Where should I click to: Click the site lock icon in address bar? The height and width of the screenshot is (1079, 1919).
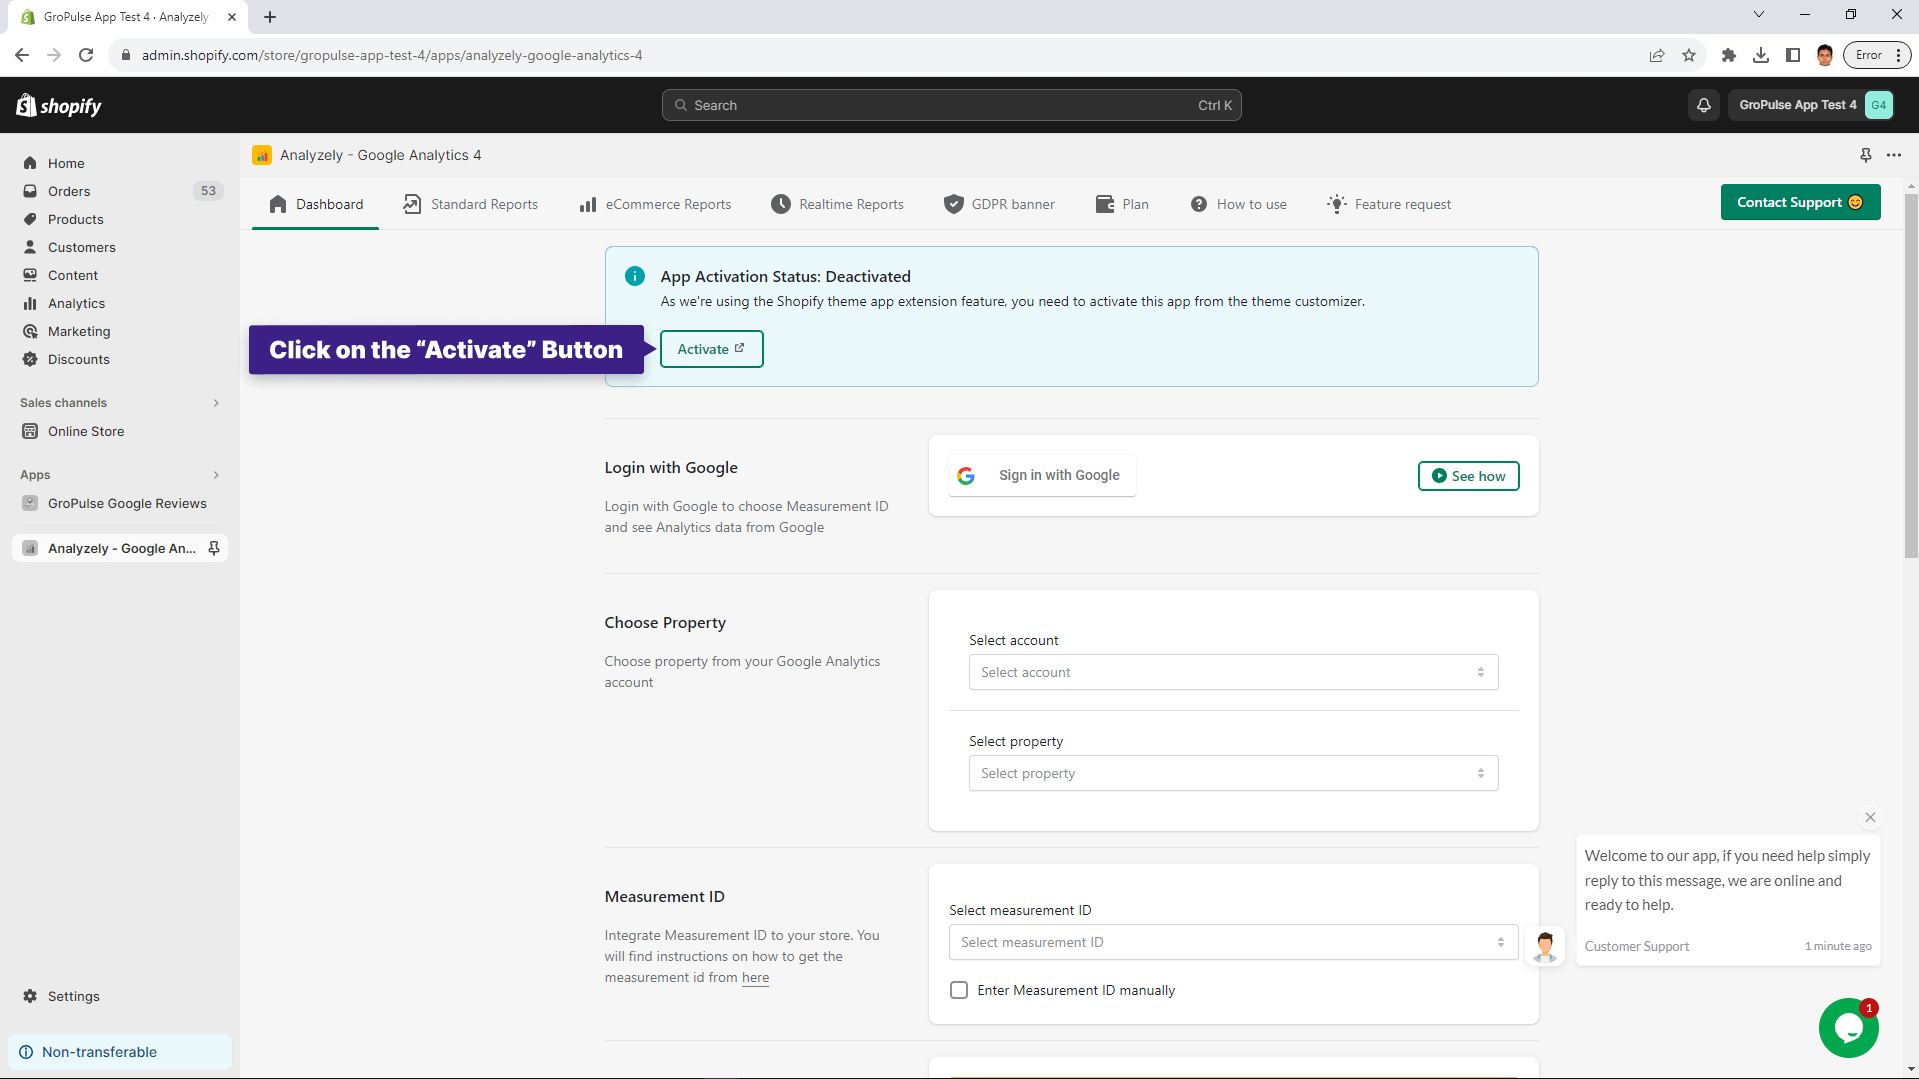click(x=126, y=55)
